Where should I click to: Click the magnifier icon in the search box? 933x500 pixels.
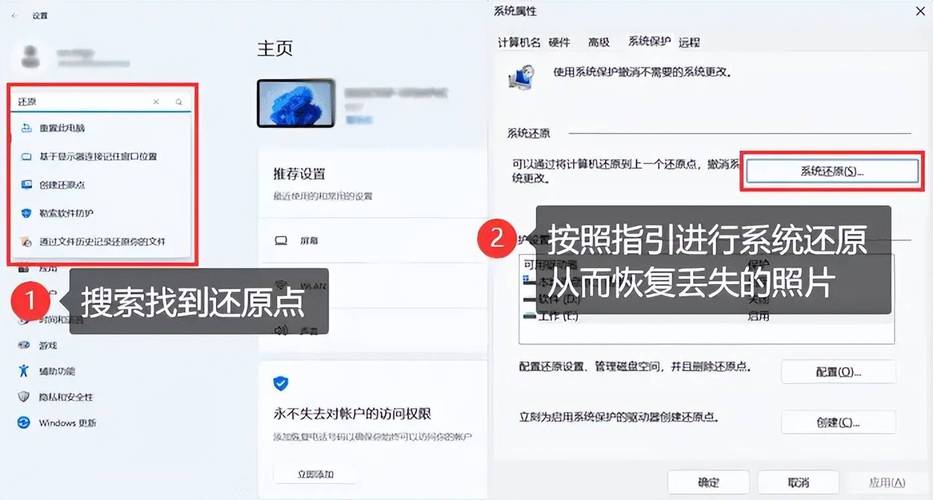pyautogui.click(x=179, y=102)
